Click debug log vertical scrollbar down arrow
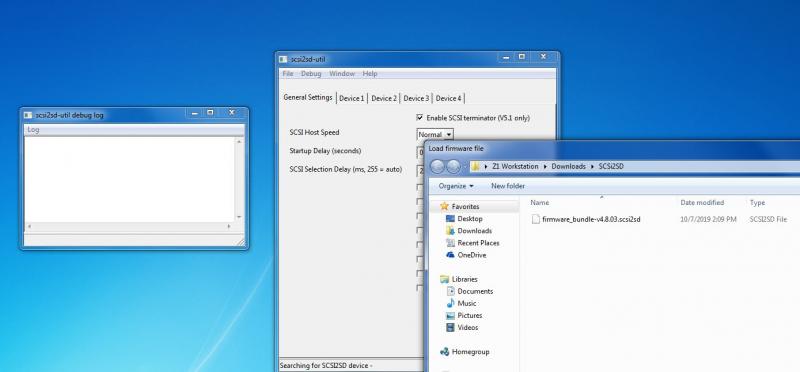This screenshot has height=372, width=800. point(239,217)
